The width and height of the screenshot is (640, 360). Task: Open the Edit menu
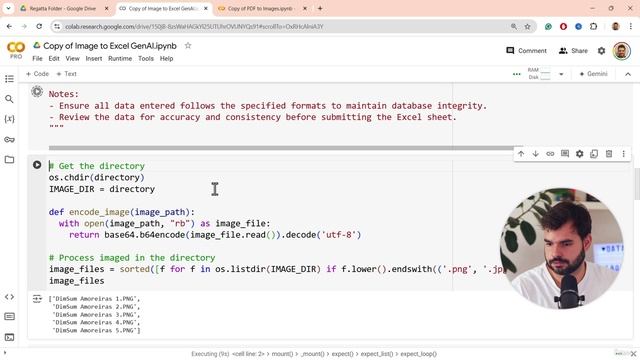coord(54,58)
